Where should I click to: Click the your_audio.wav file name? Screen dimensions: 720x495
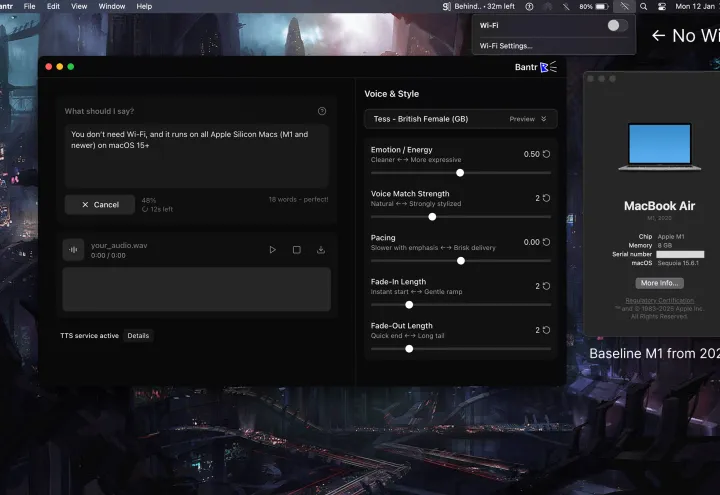click(x=119, y=246)
